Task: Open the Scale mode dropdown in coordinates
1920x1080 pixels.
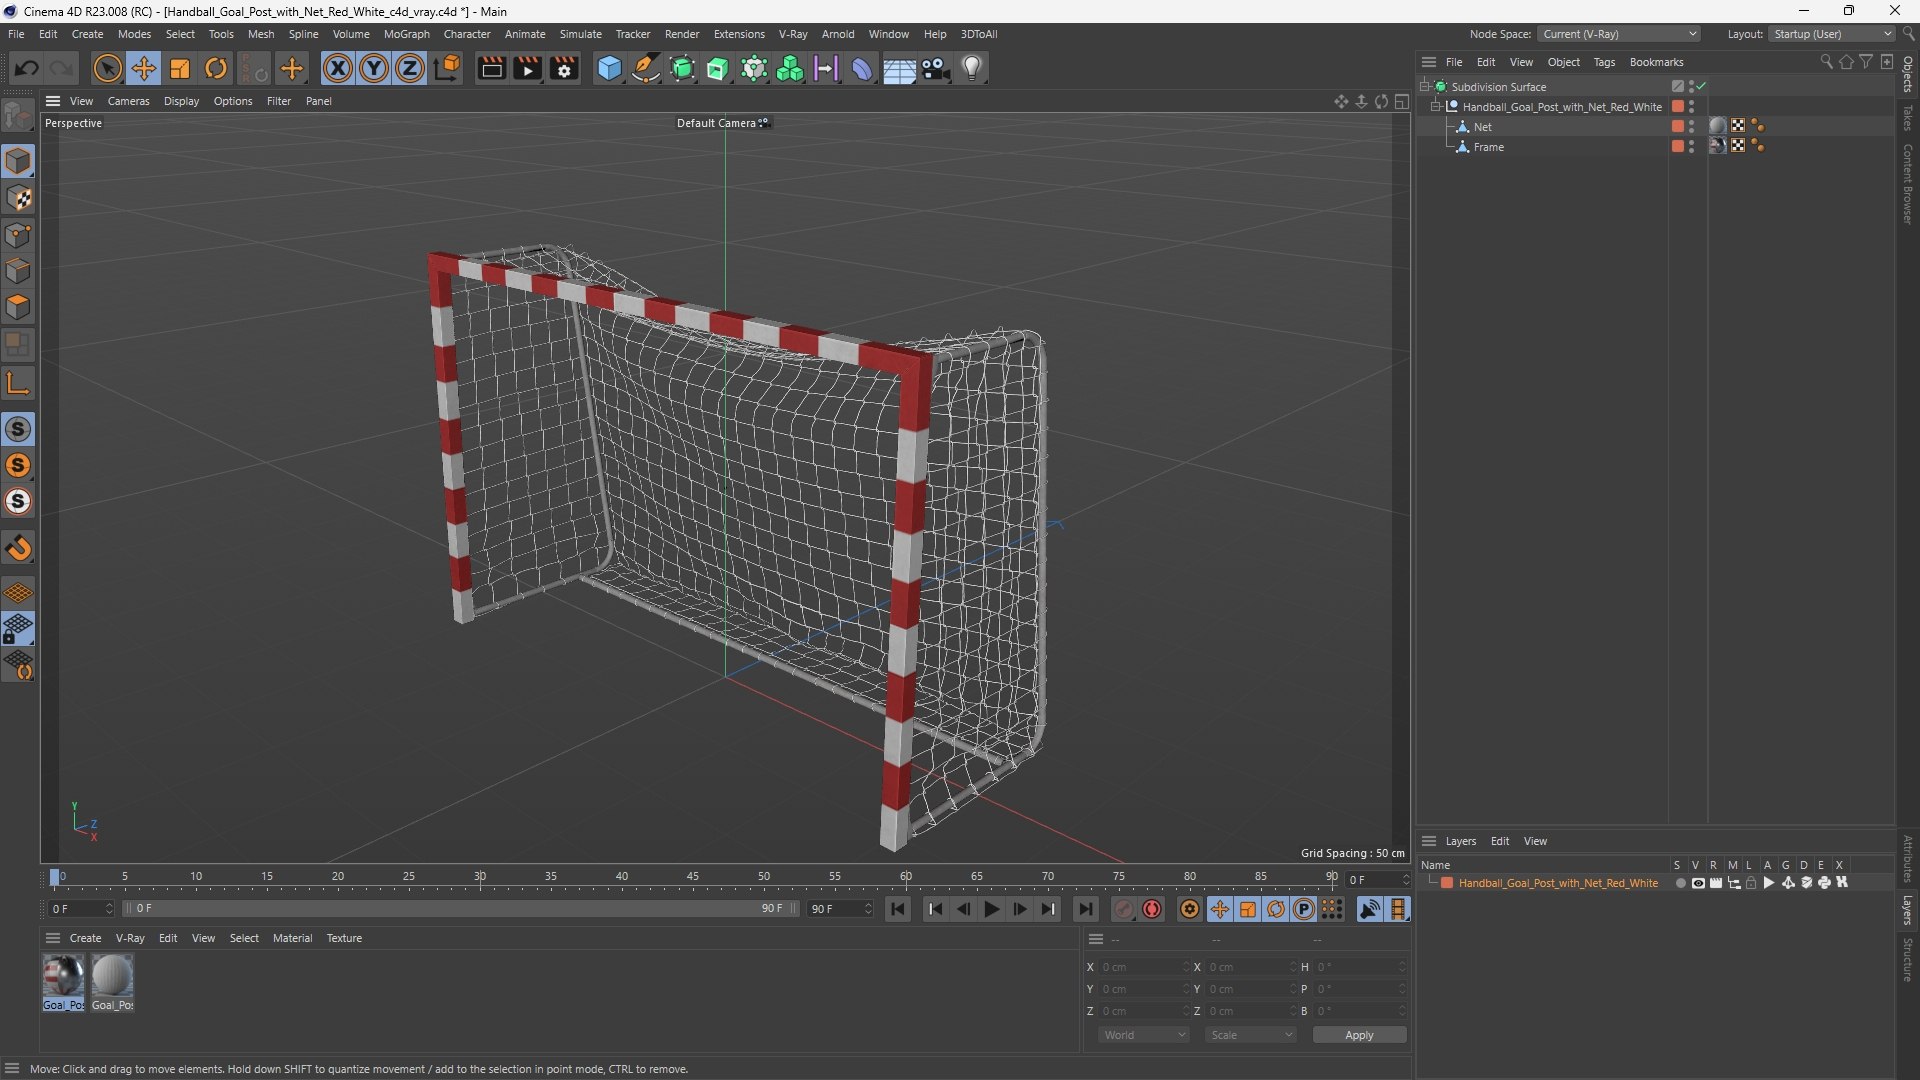Action: [x=1251, y=1035]
